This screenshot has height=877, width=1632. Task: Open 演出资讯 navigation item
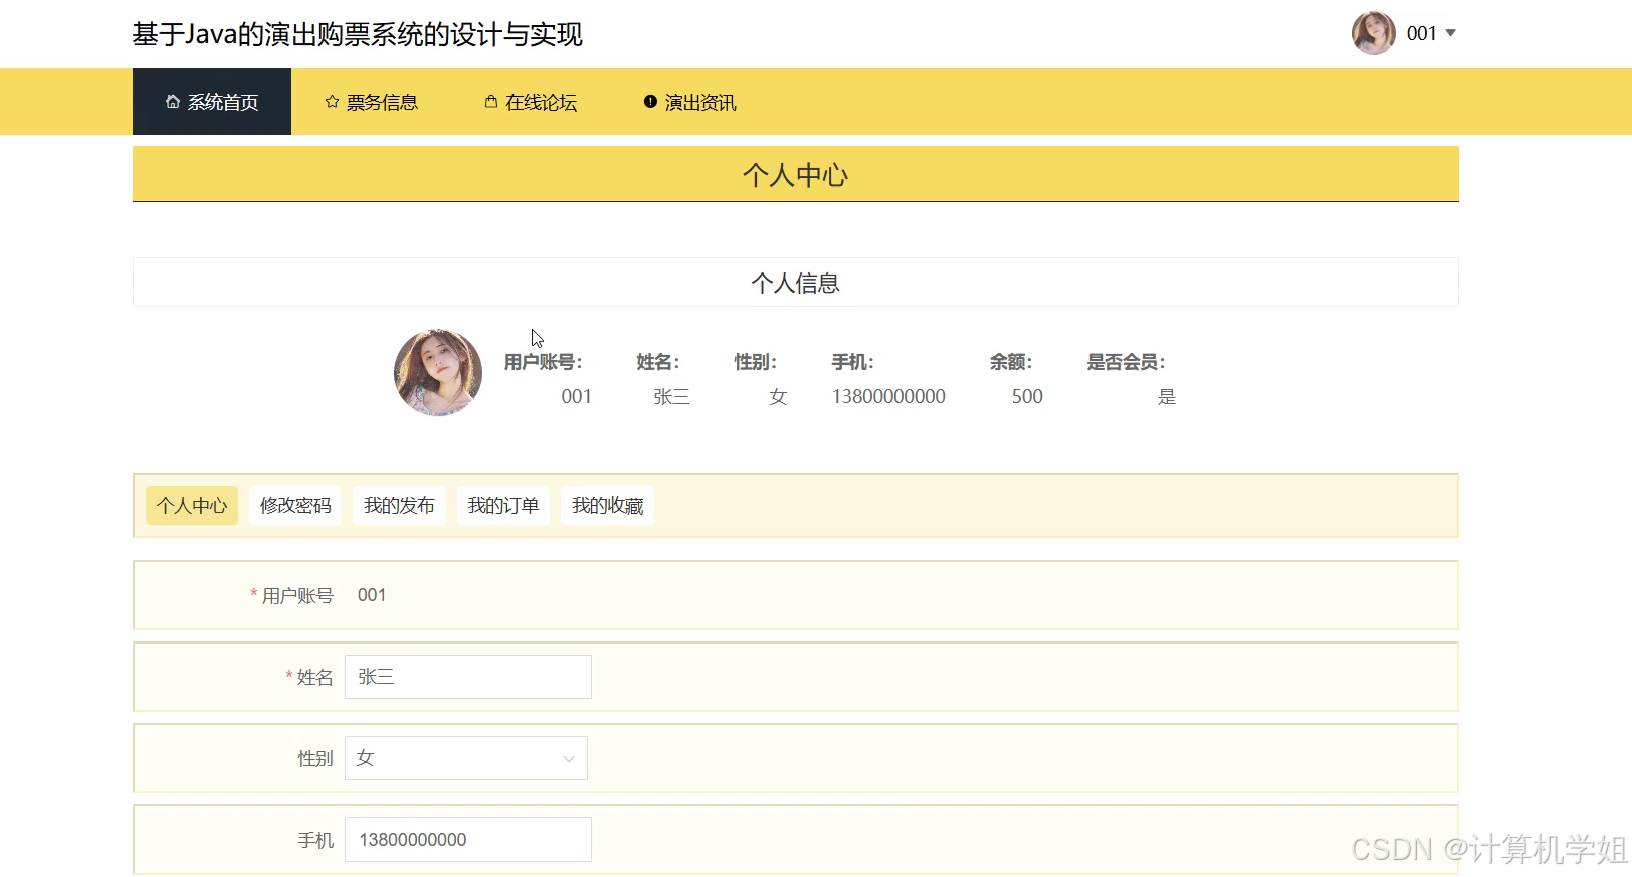pos(690,102)
